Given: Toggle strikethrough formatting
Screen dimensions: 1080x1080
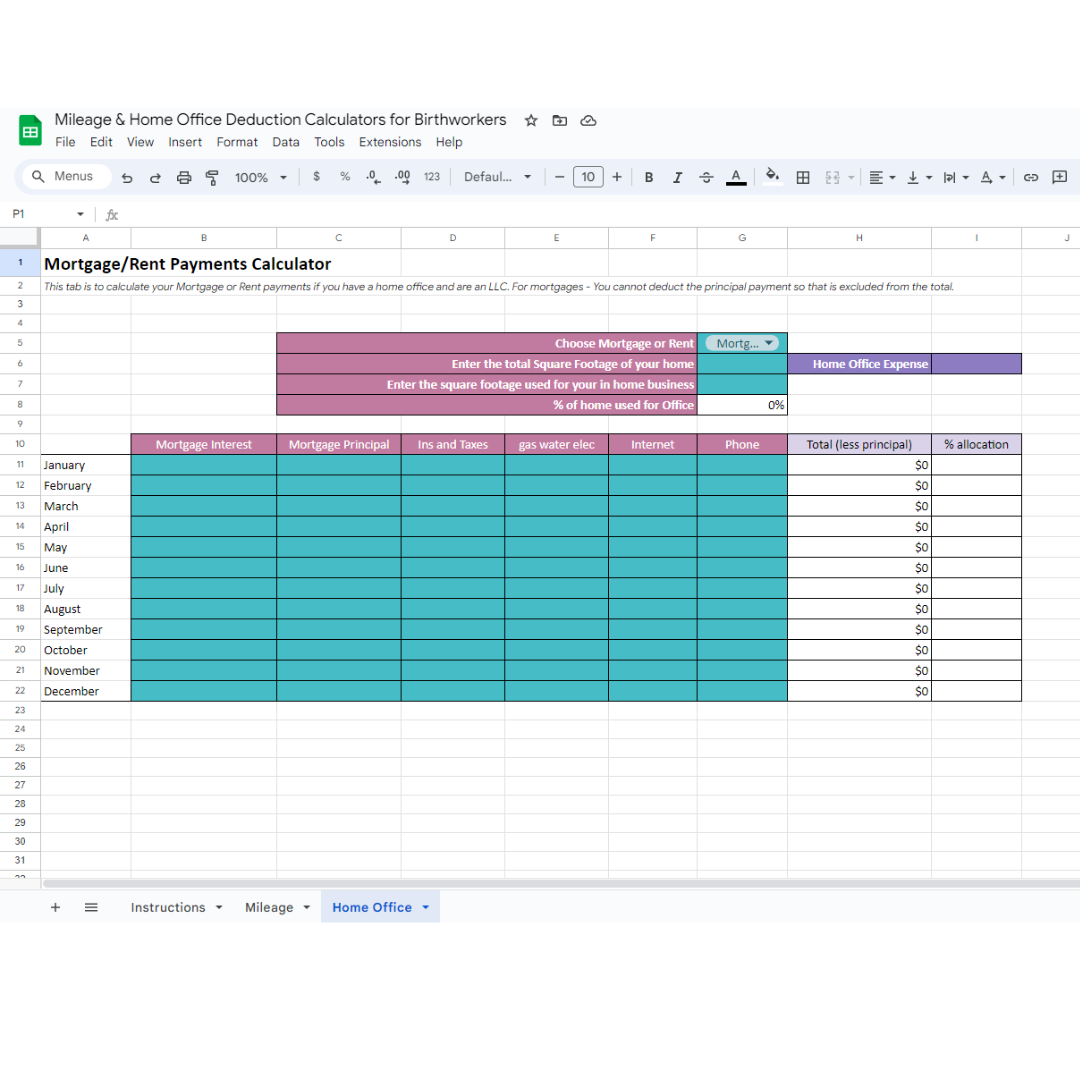Looking at the screenshot, I should pyautogui.click(x=706, y=178).
